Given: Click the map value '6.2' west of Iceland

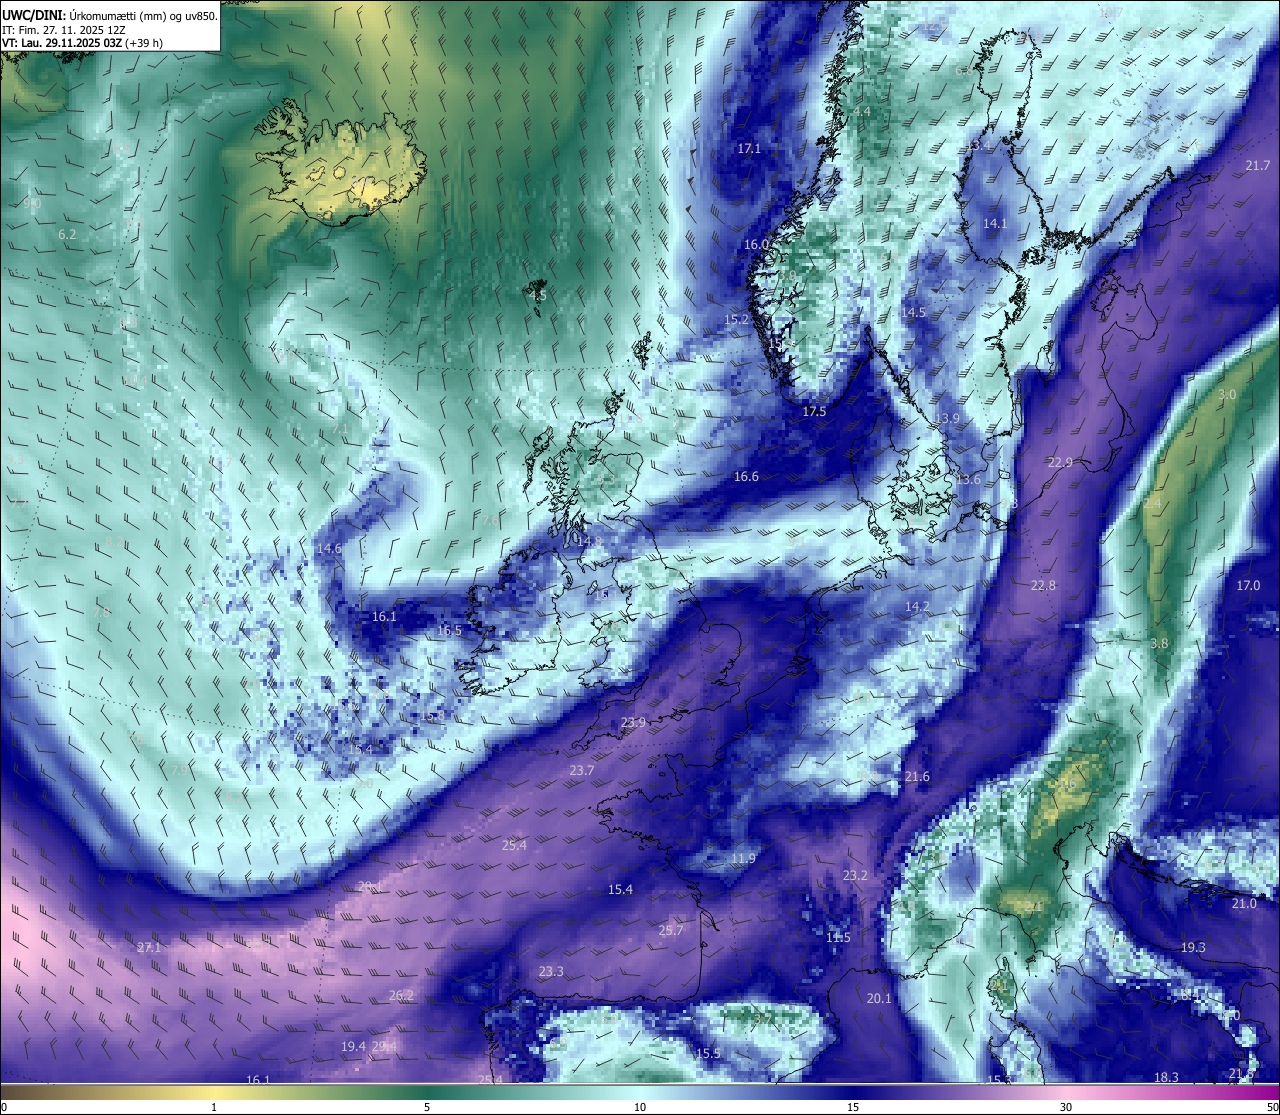Looking at the screenshot, I should [67, 234].
